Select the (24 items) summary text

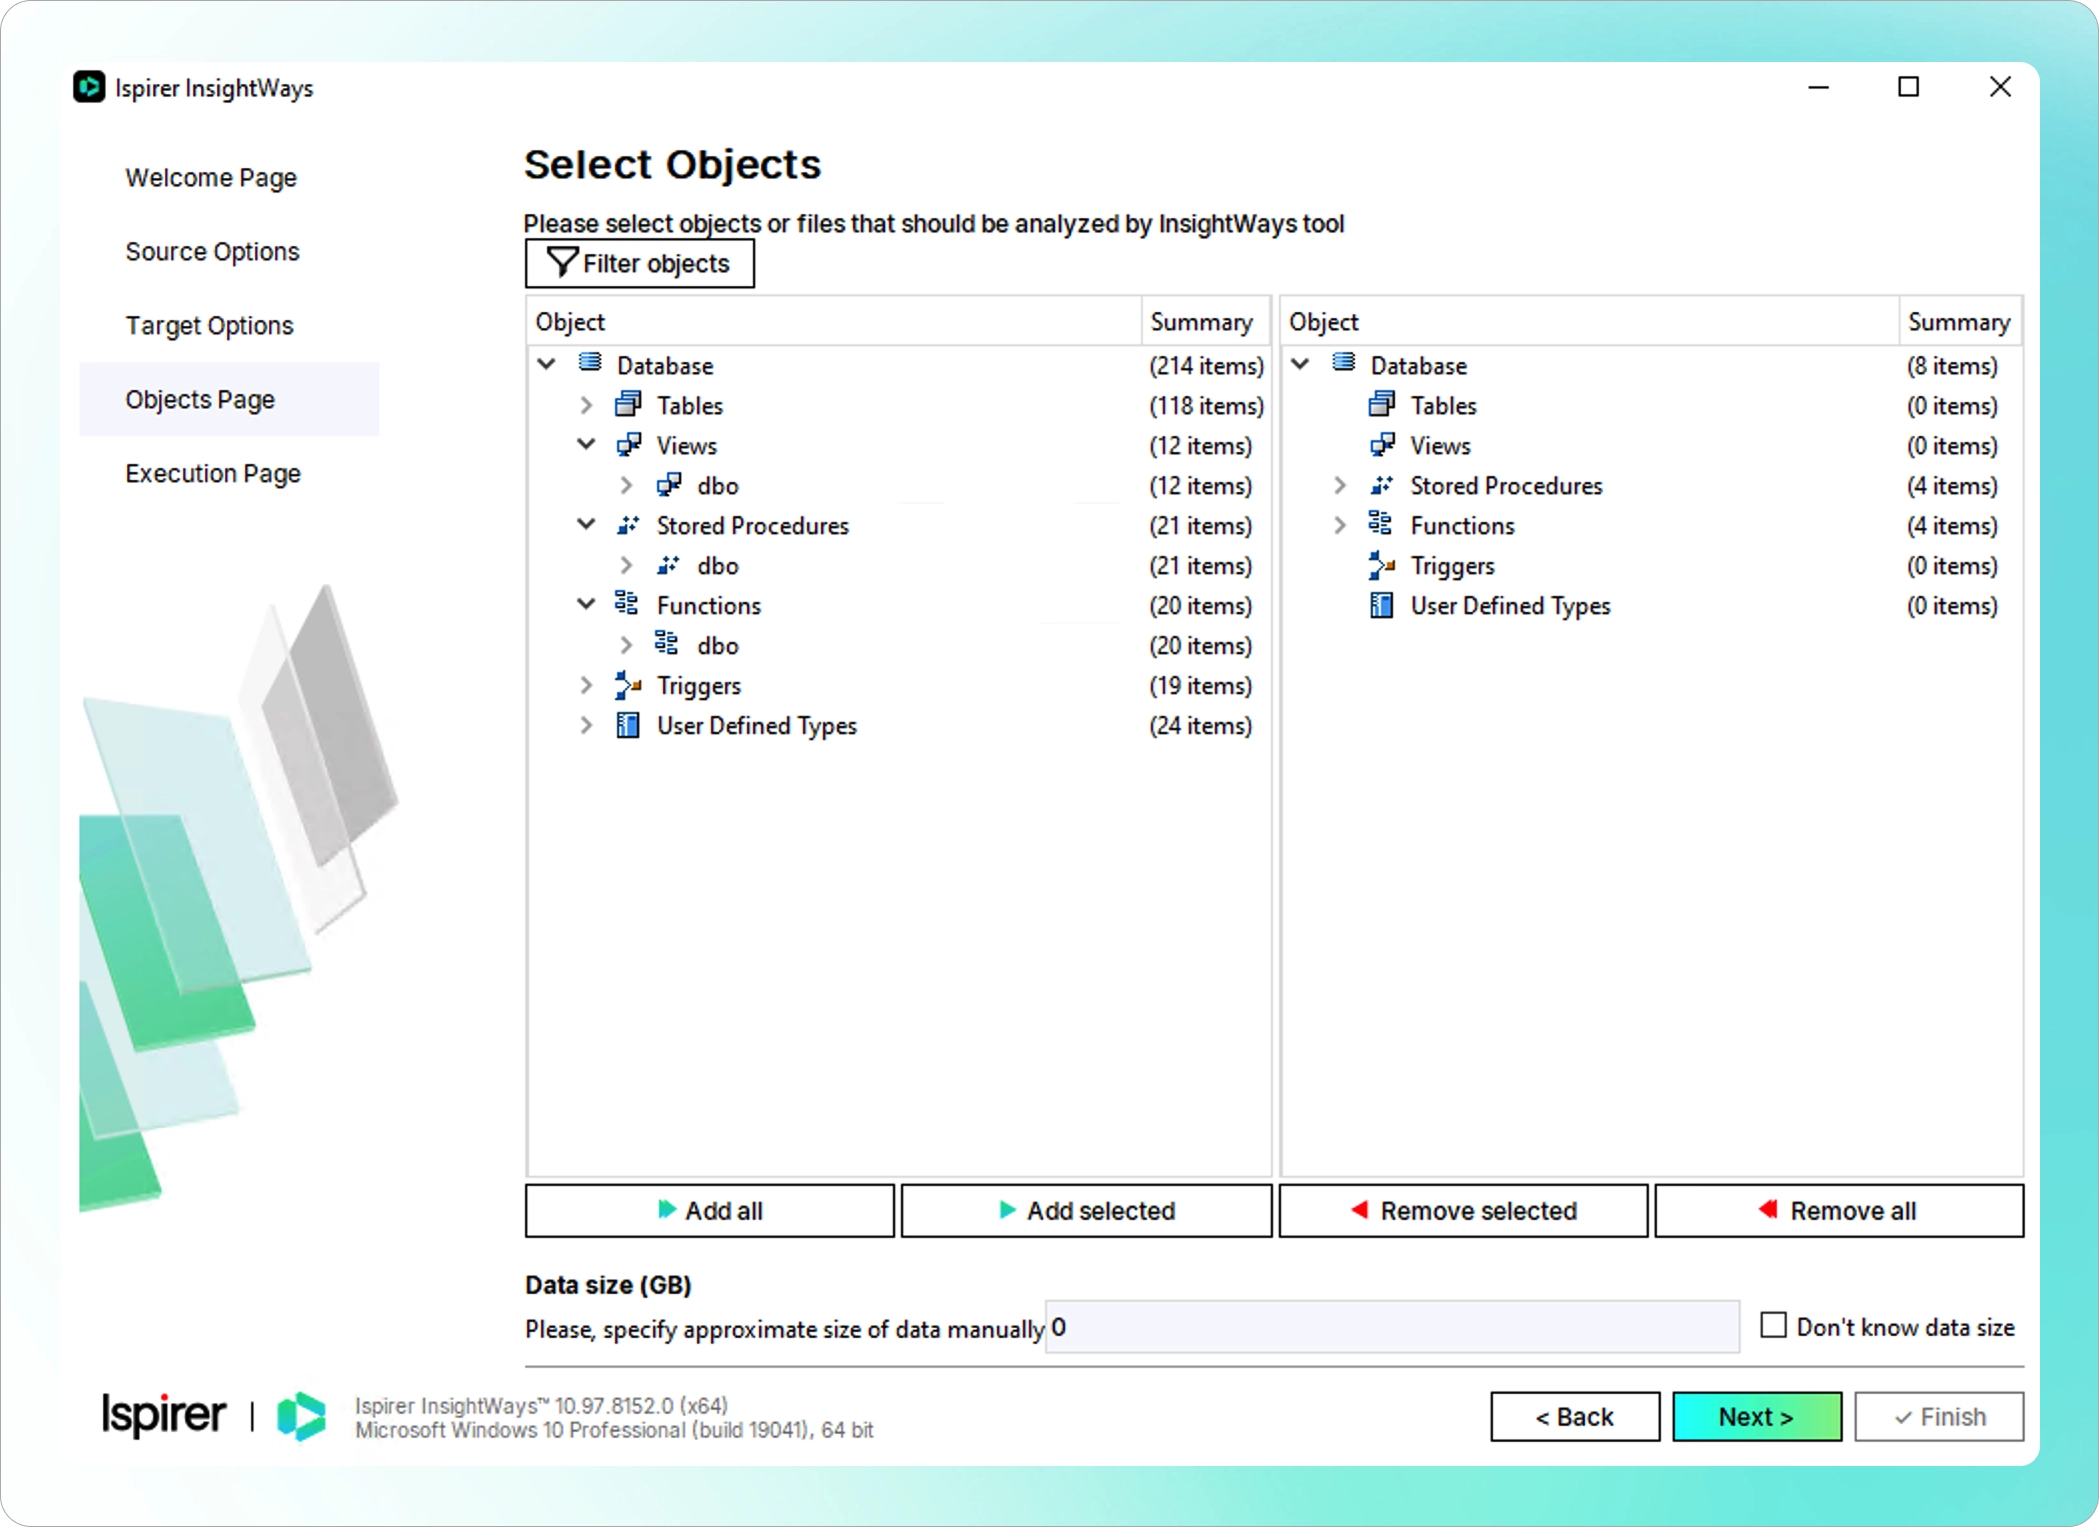[1200, 725]
